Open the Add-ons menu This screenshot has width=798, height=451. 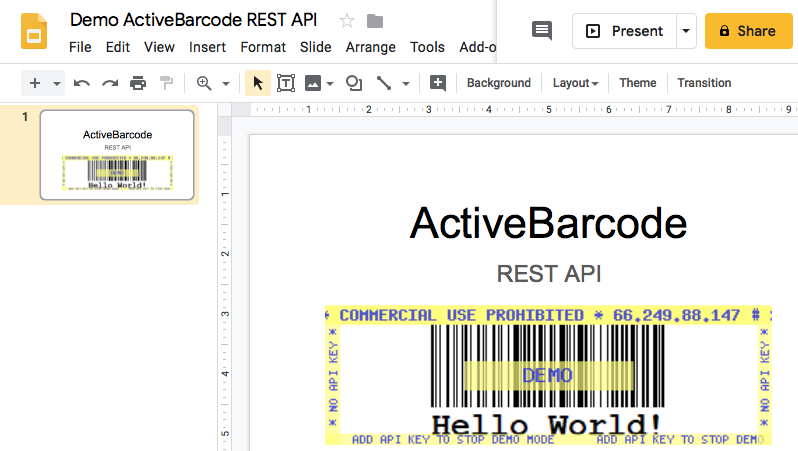(477, 47)
